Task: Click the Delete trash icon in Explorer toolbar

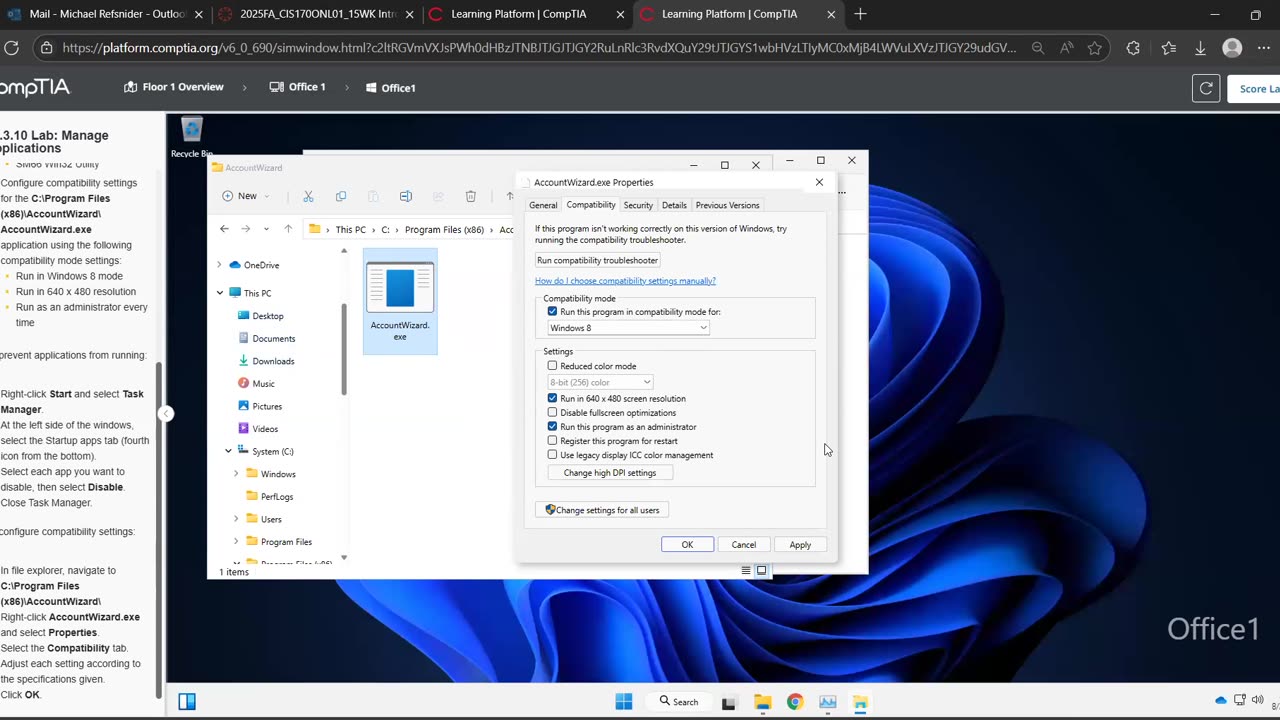Action: 470,196
